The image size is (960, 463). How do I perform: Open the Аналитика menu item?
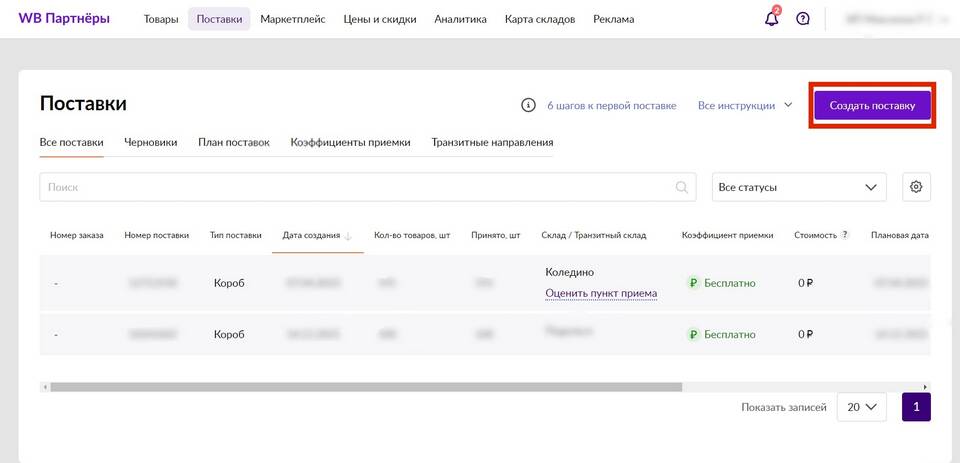click(460, 19)
